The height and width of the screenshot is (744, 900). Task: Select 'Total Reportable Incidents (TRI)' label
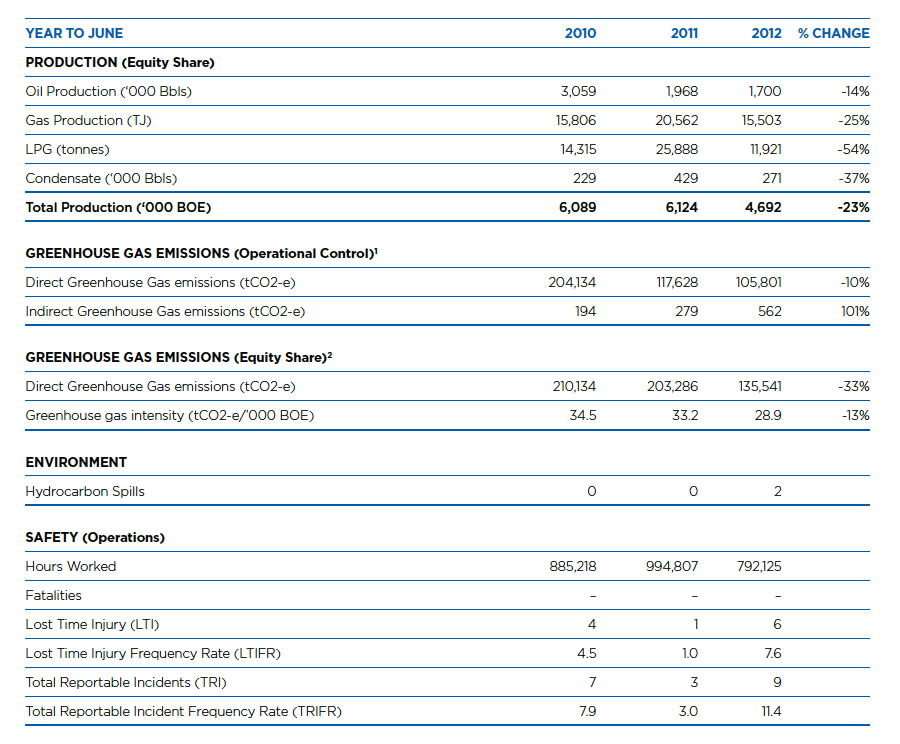[x=126, y=683]
